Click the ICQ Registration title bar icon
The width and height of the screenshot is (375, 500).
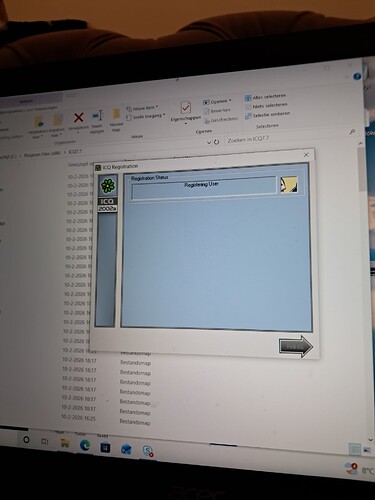(98, 167)
